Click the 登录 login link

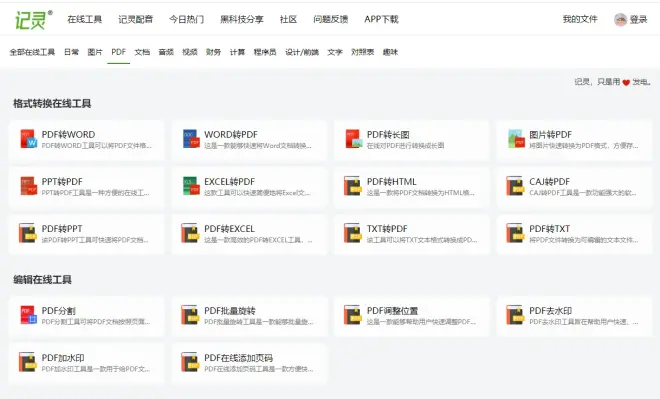[639, 19]
